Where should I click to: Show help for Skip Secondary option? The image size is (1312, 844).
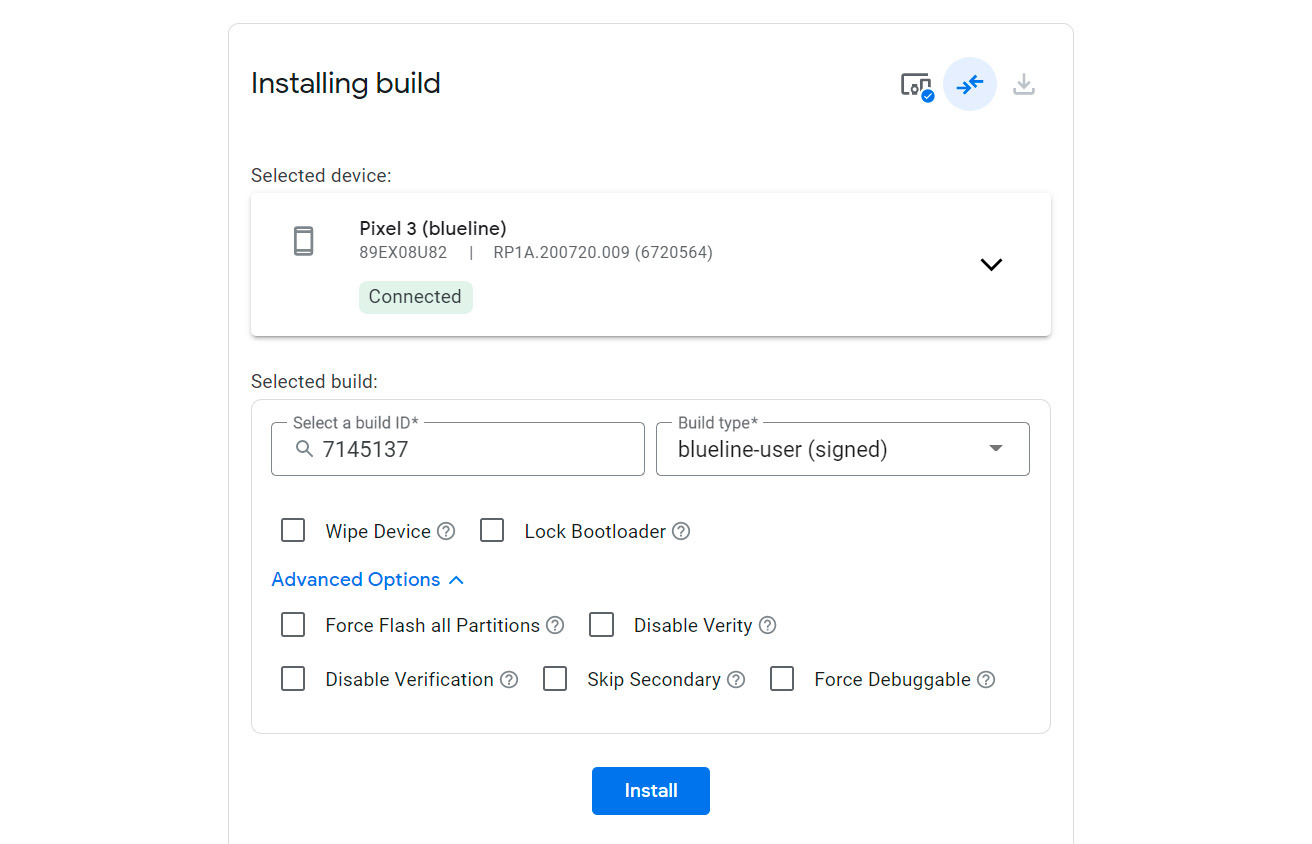pos(736,679)
